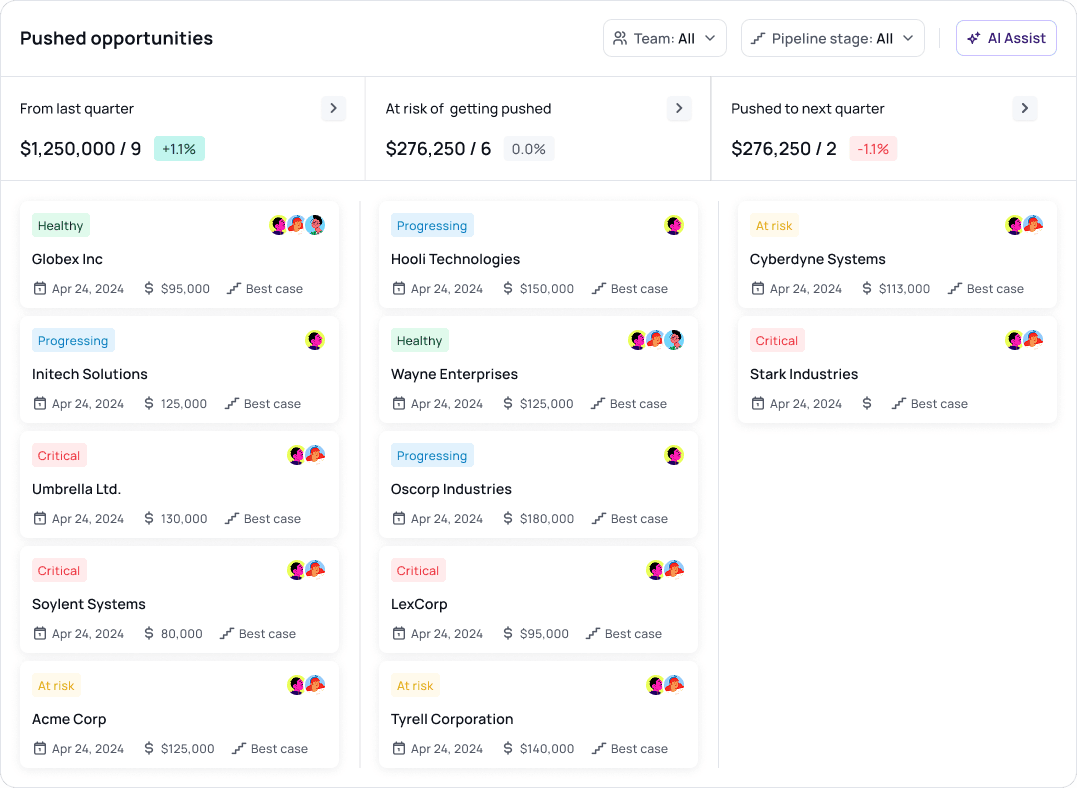Click the calendar icon on LexCorp card
Screen dimensions: 1077x788
click(399, 634)
